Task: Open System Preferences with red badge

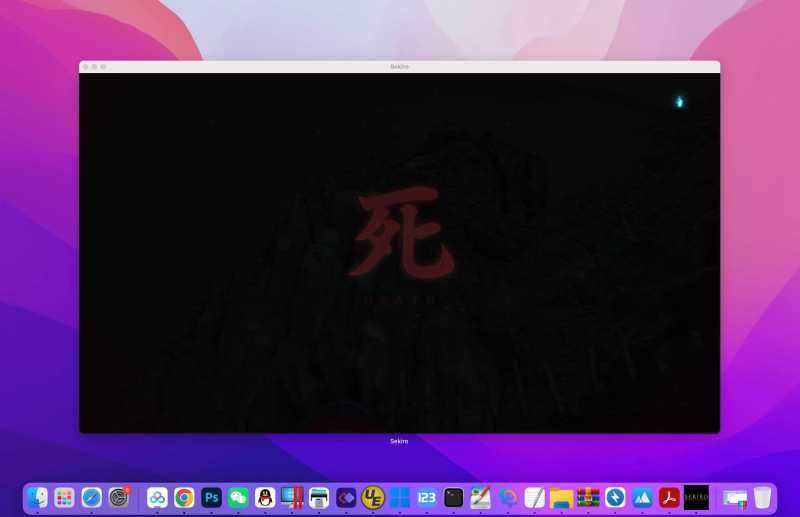Action: tap(119, 498)
